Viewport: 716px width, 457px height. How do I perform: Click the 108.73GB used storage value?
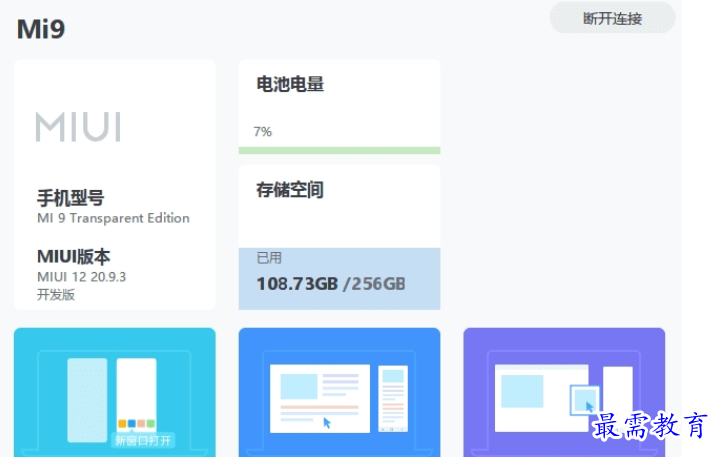297,284
